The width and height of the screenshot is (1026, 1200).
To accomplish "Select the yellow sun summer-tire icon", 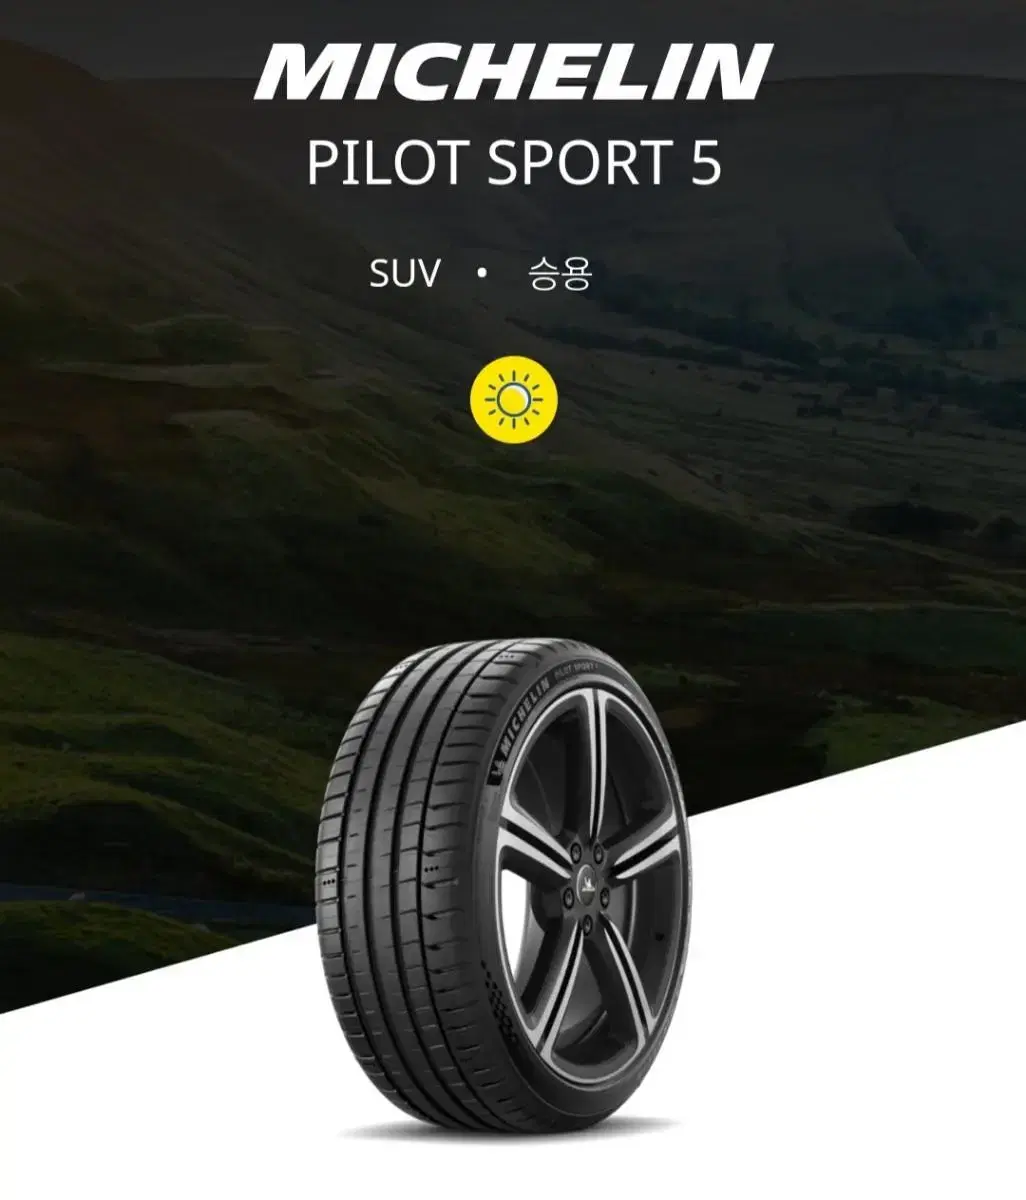I will click(x=513, y=400).
